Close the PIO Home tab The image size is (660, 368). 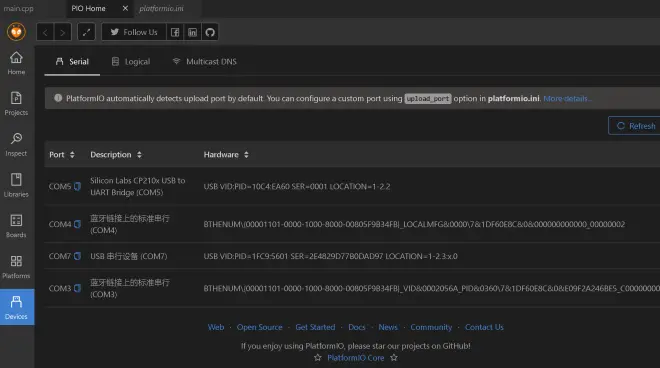(x=125, y=8)
